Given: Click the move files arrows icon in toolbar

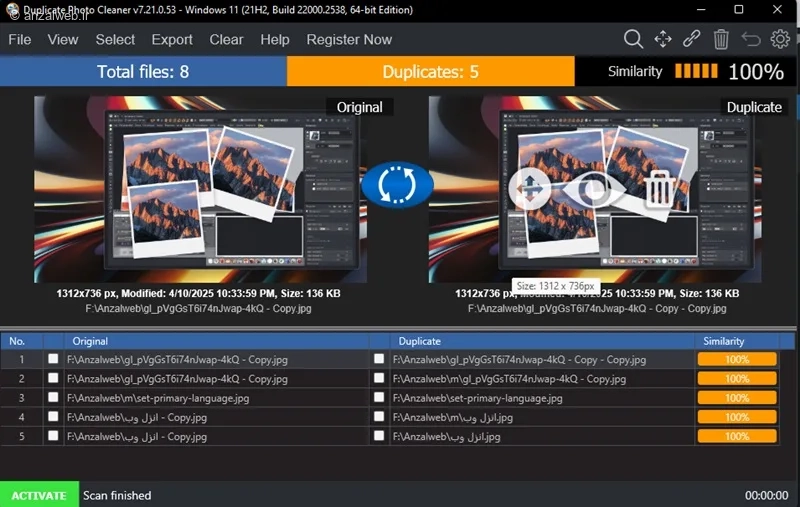Looking at the screenshot, I should tap(663, 39).
